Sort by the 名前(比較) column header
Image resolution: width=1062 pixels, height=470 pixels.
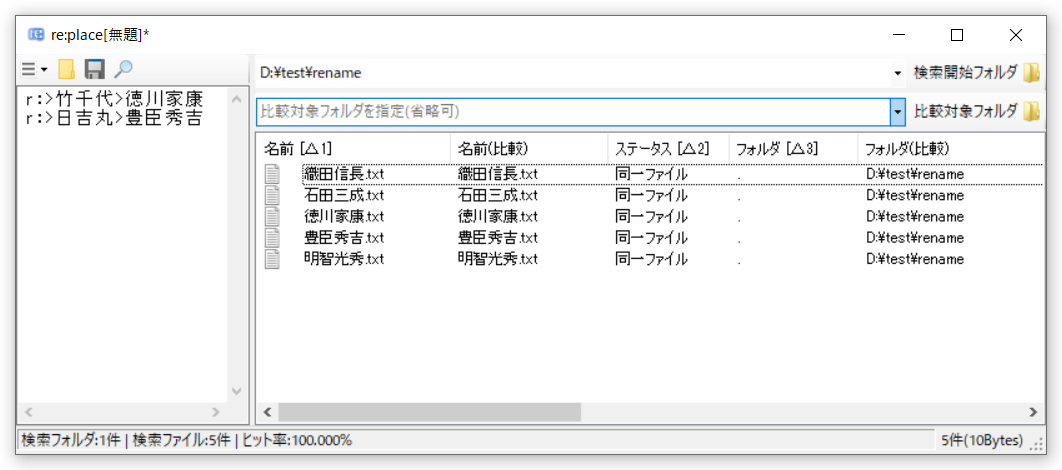coord(529,148)
